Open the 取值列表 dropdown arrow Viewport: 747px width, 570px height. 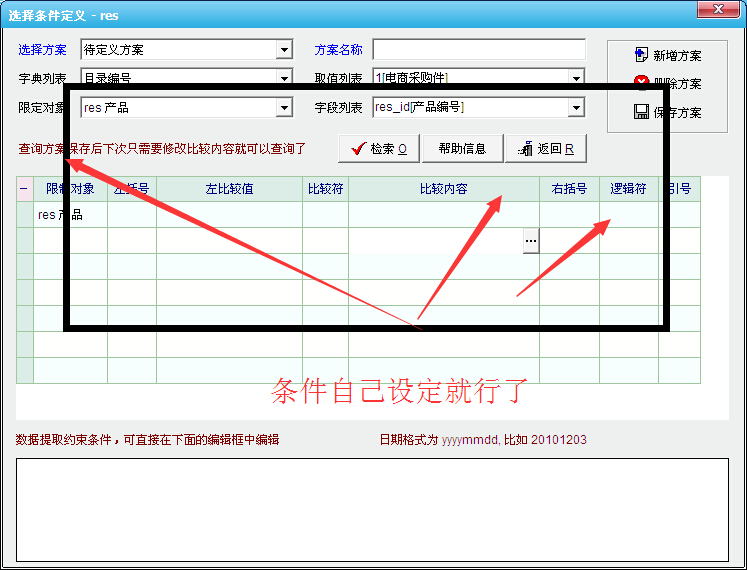pyautogui.click(x=577, y=77)
